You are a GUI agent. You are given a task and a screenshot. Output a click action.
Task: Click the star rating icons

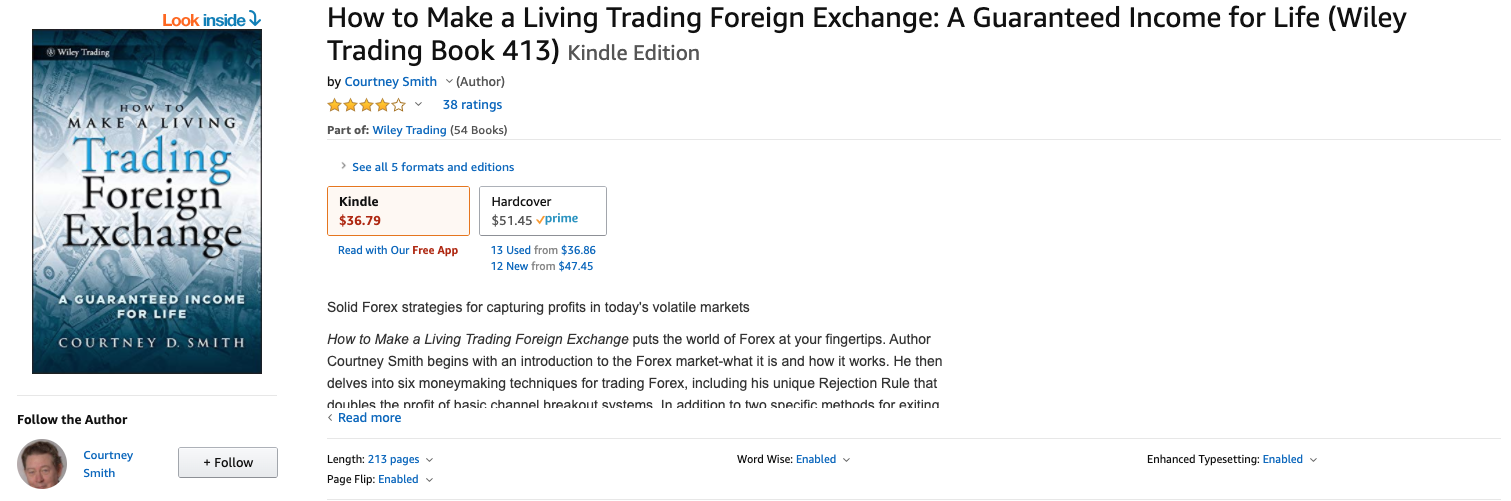pyautogui.click(x=366, y=105)
